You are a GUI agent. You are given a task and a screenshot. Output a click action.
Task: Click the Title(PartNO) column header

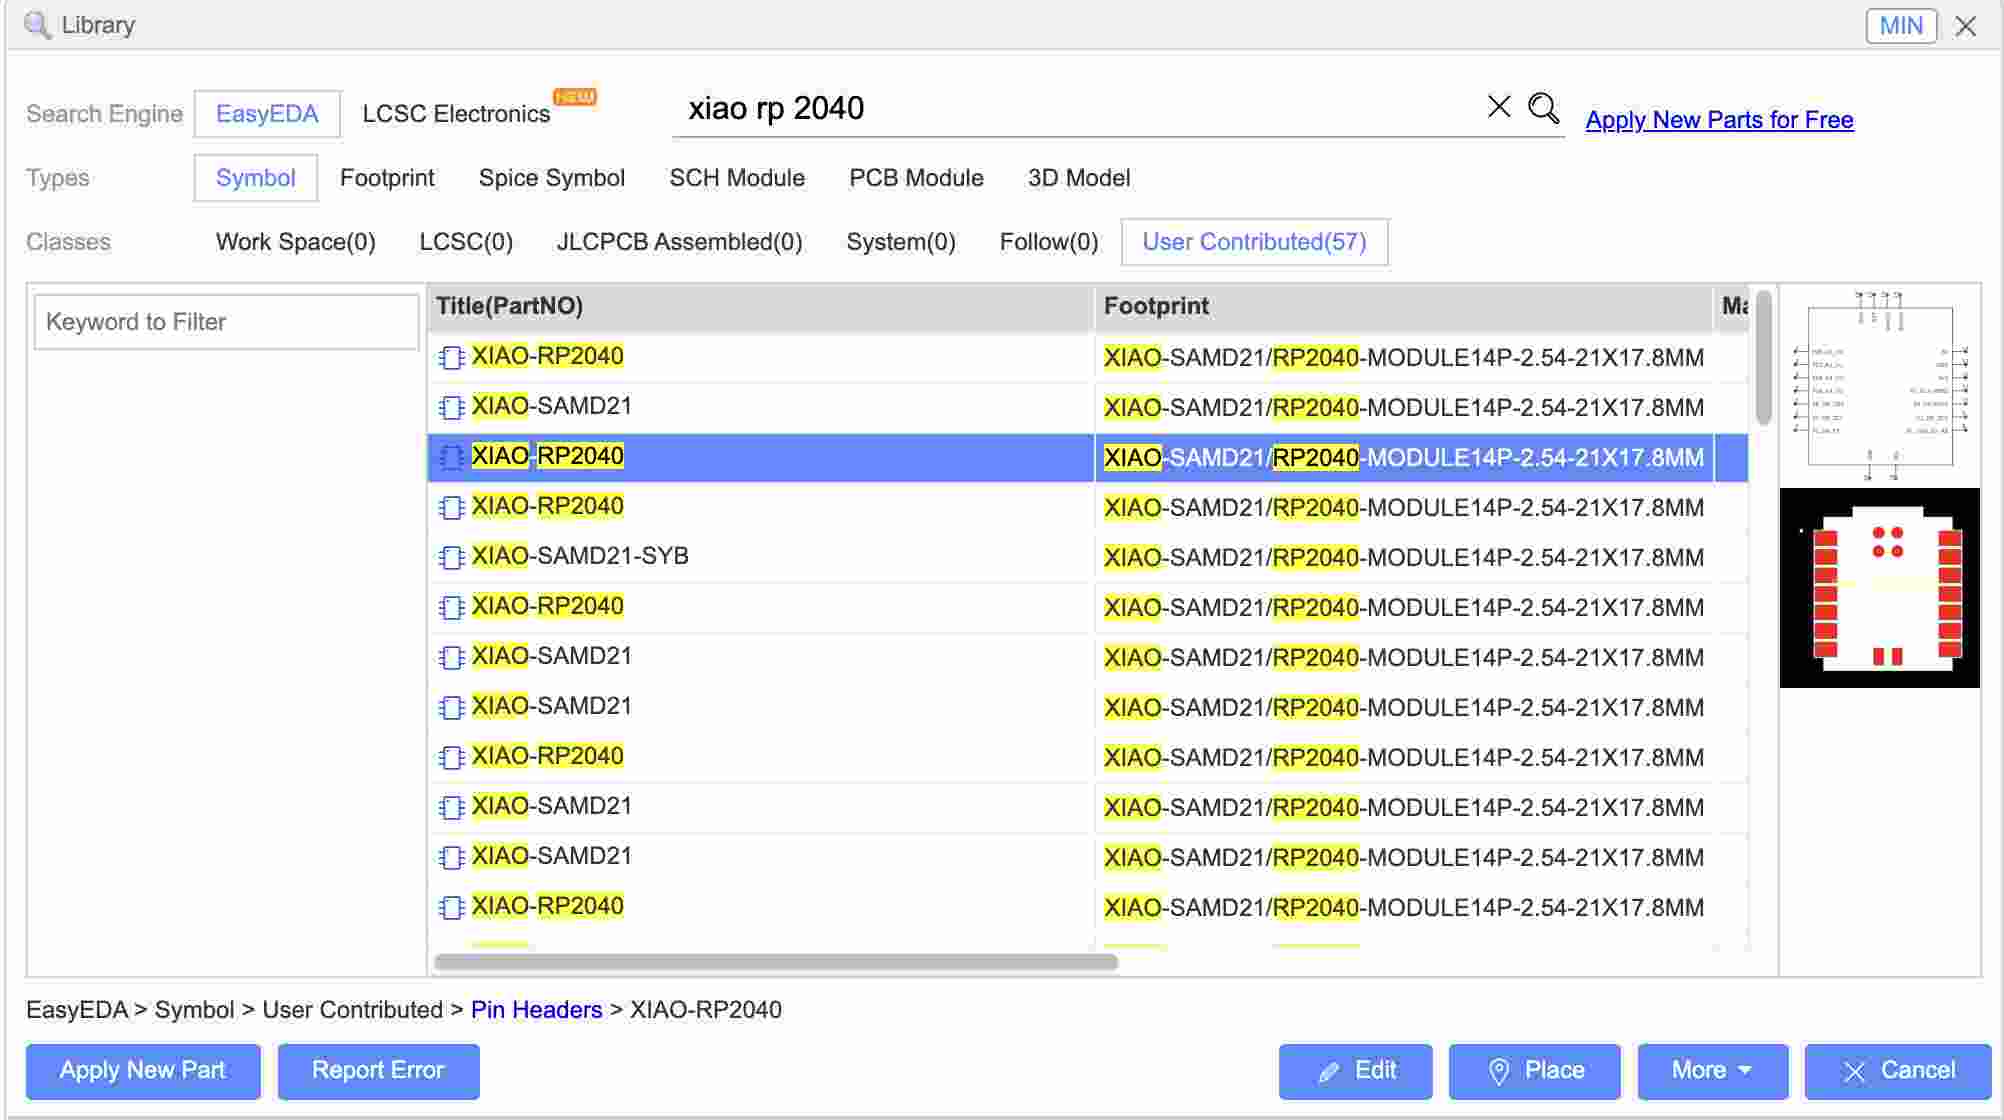click(761, 306)
